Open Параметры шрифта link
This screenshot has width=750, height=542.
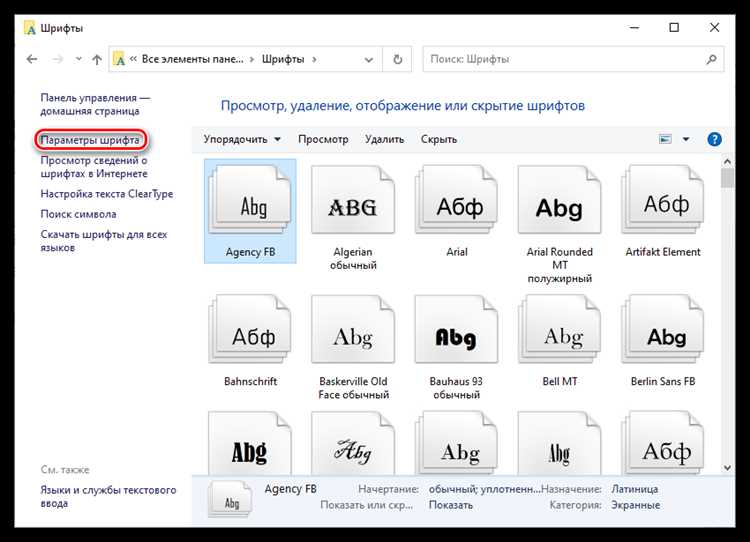90,140
